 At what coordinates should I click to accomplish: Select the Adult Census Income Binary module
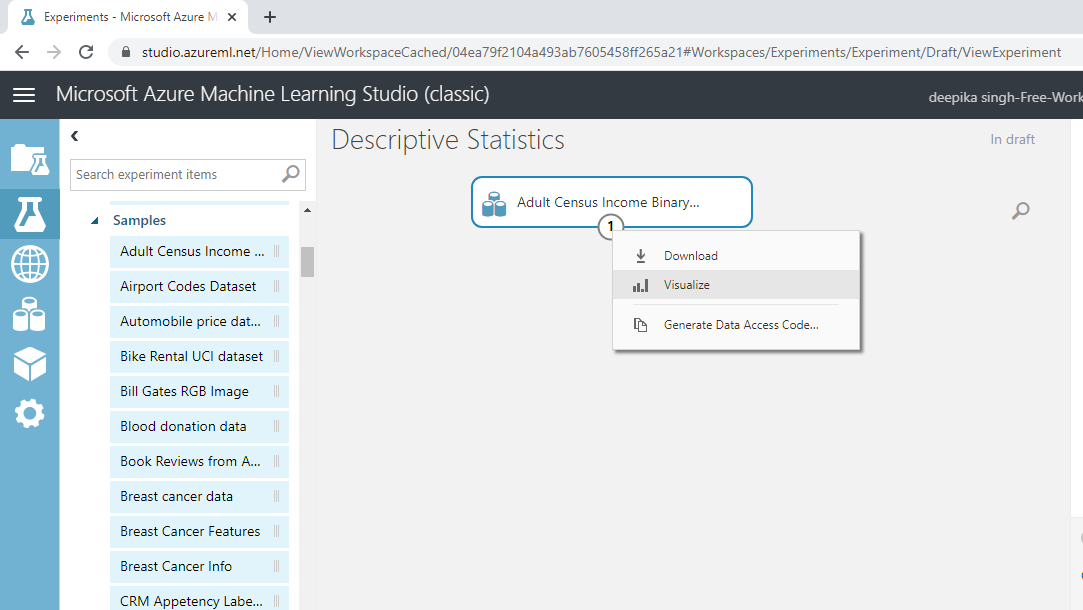point(612,202)
